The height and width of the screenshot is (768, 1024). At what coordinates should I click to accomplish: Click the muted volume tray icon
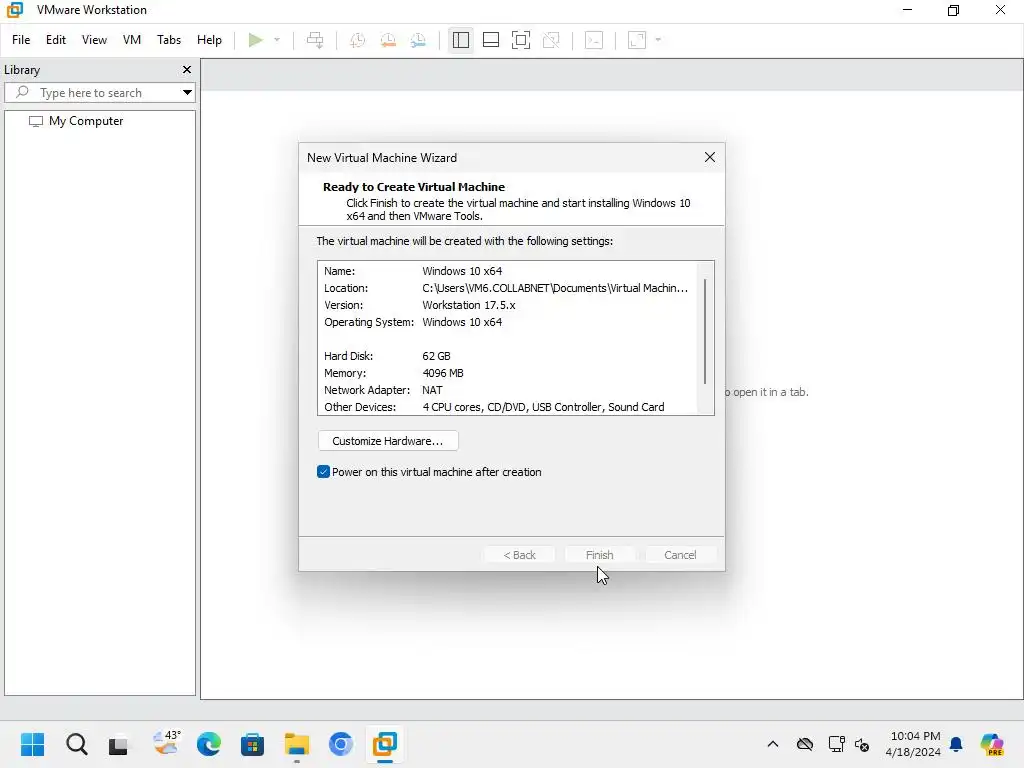[862, 744]
